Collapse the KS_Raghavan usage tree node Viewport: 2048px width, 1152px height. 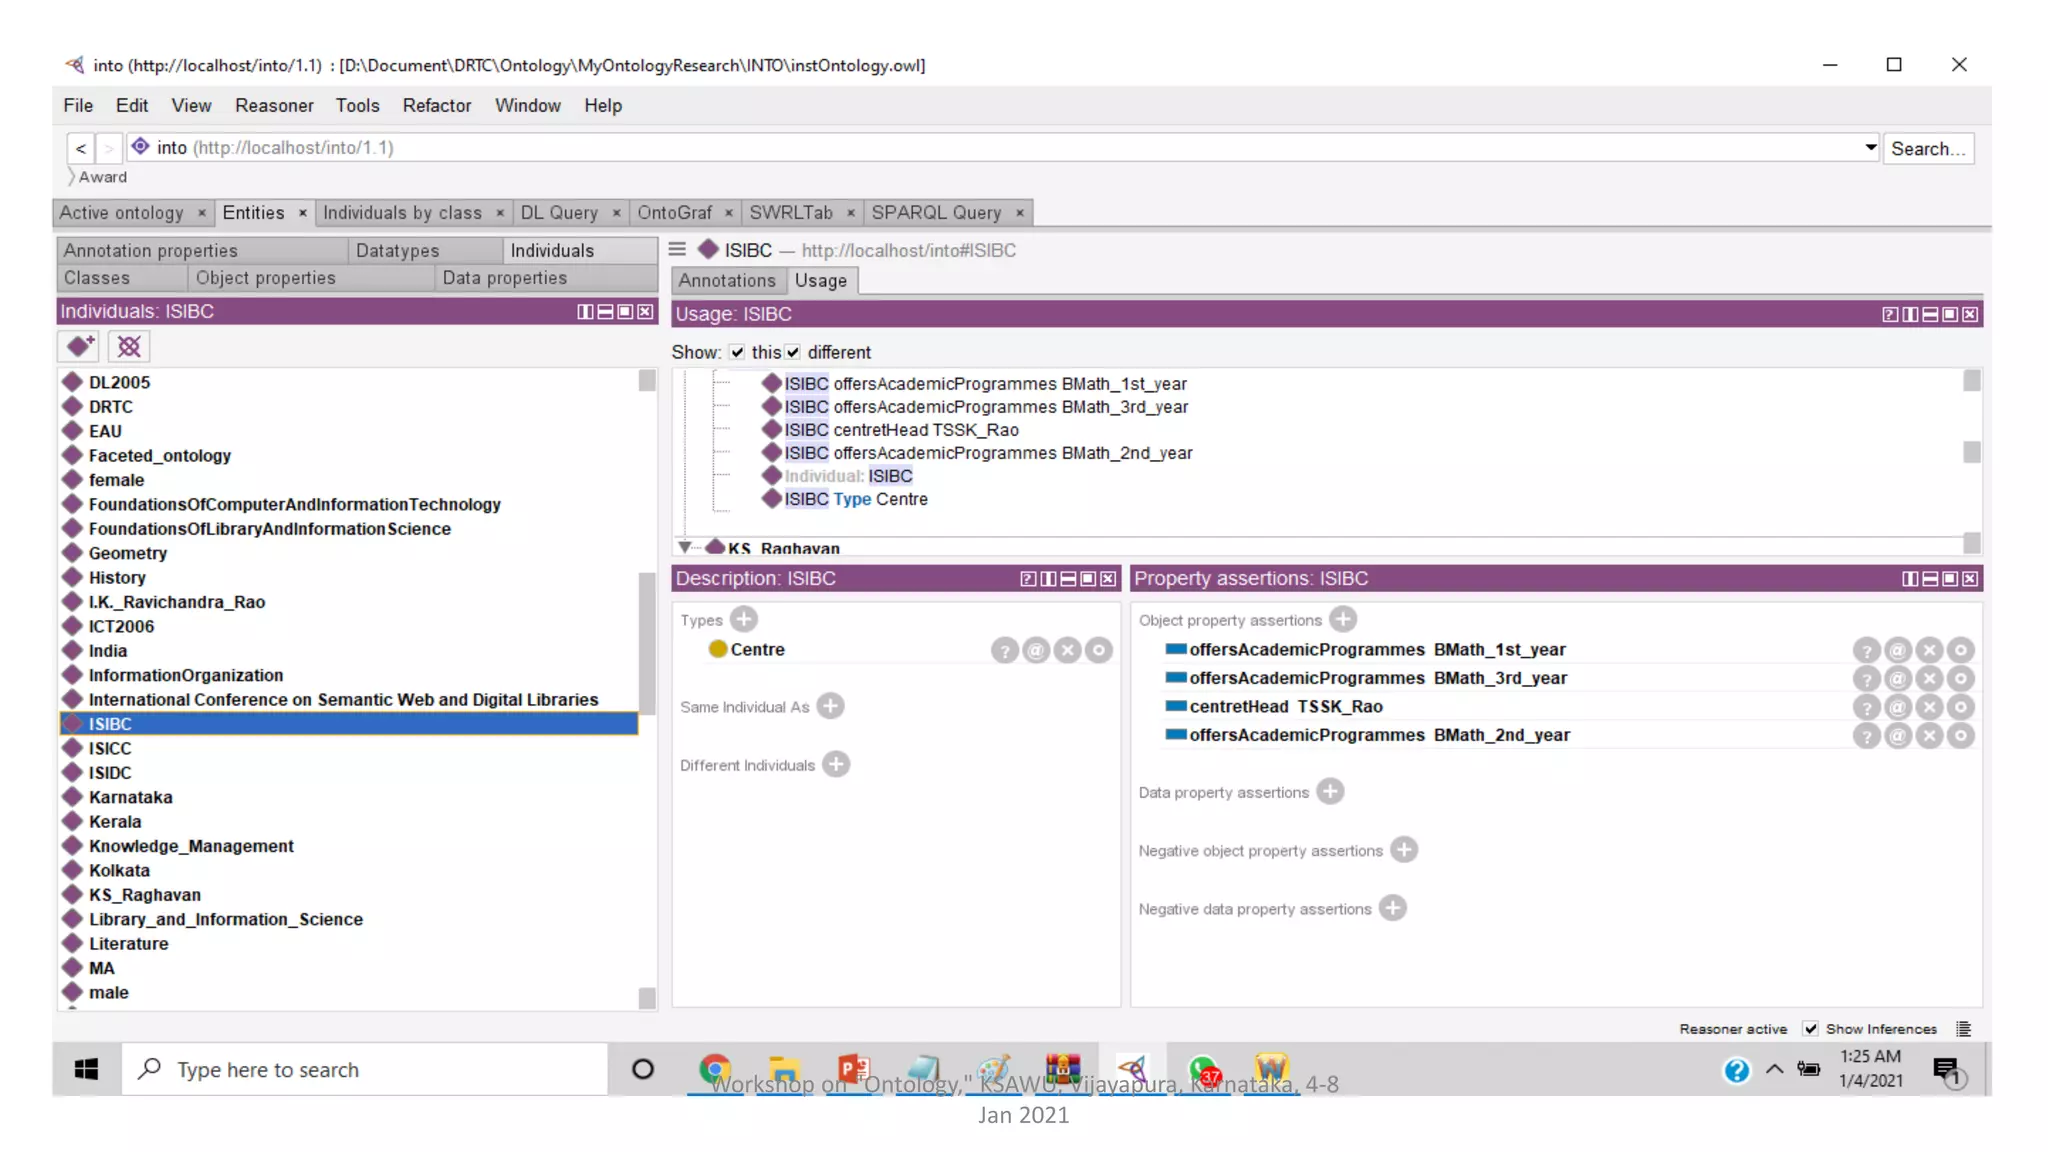click(685, 547)
